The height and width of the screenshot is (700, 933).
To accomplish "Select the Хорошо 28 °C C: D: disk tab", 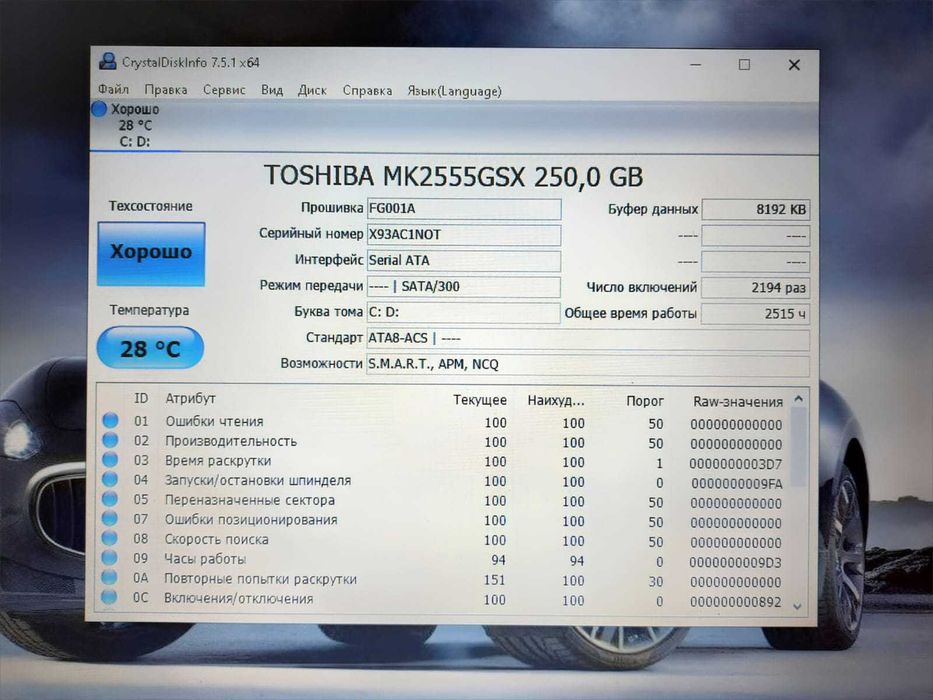I will tap(136, 125).
